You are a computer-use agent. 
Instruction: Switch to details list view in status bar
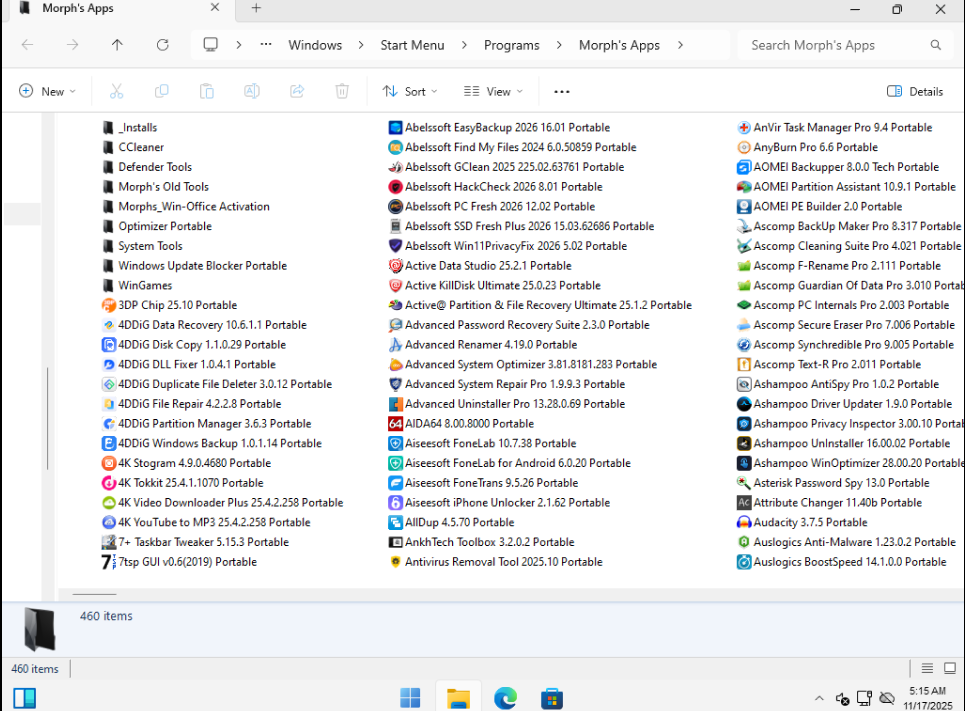click(927, 669)
